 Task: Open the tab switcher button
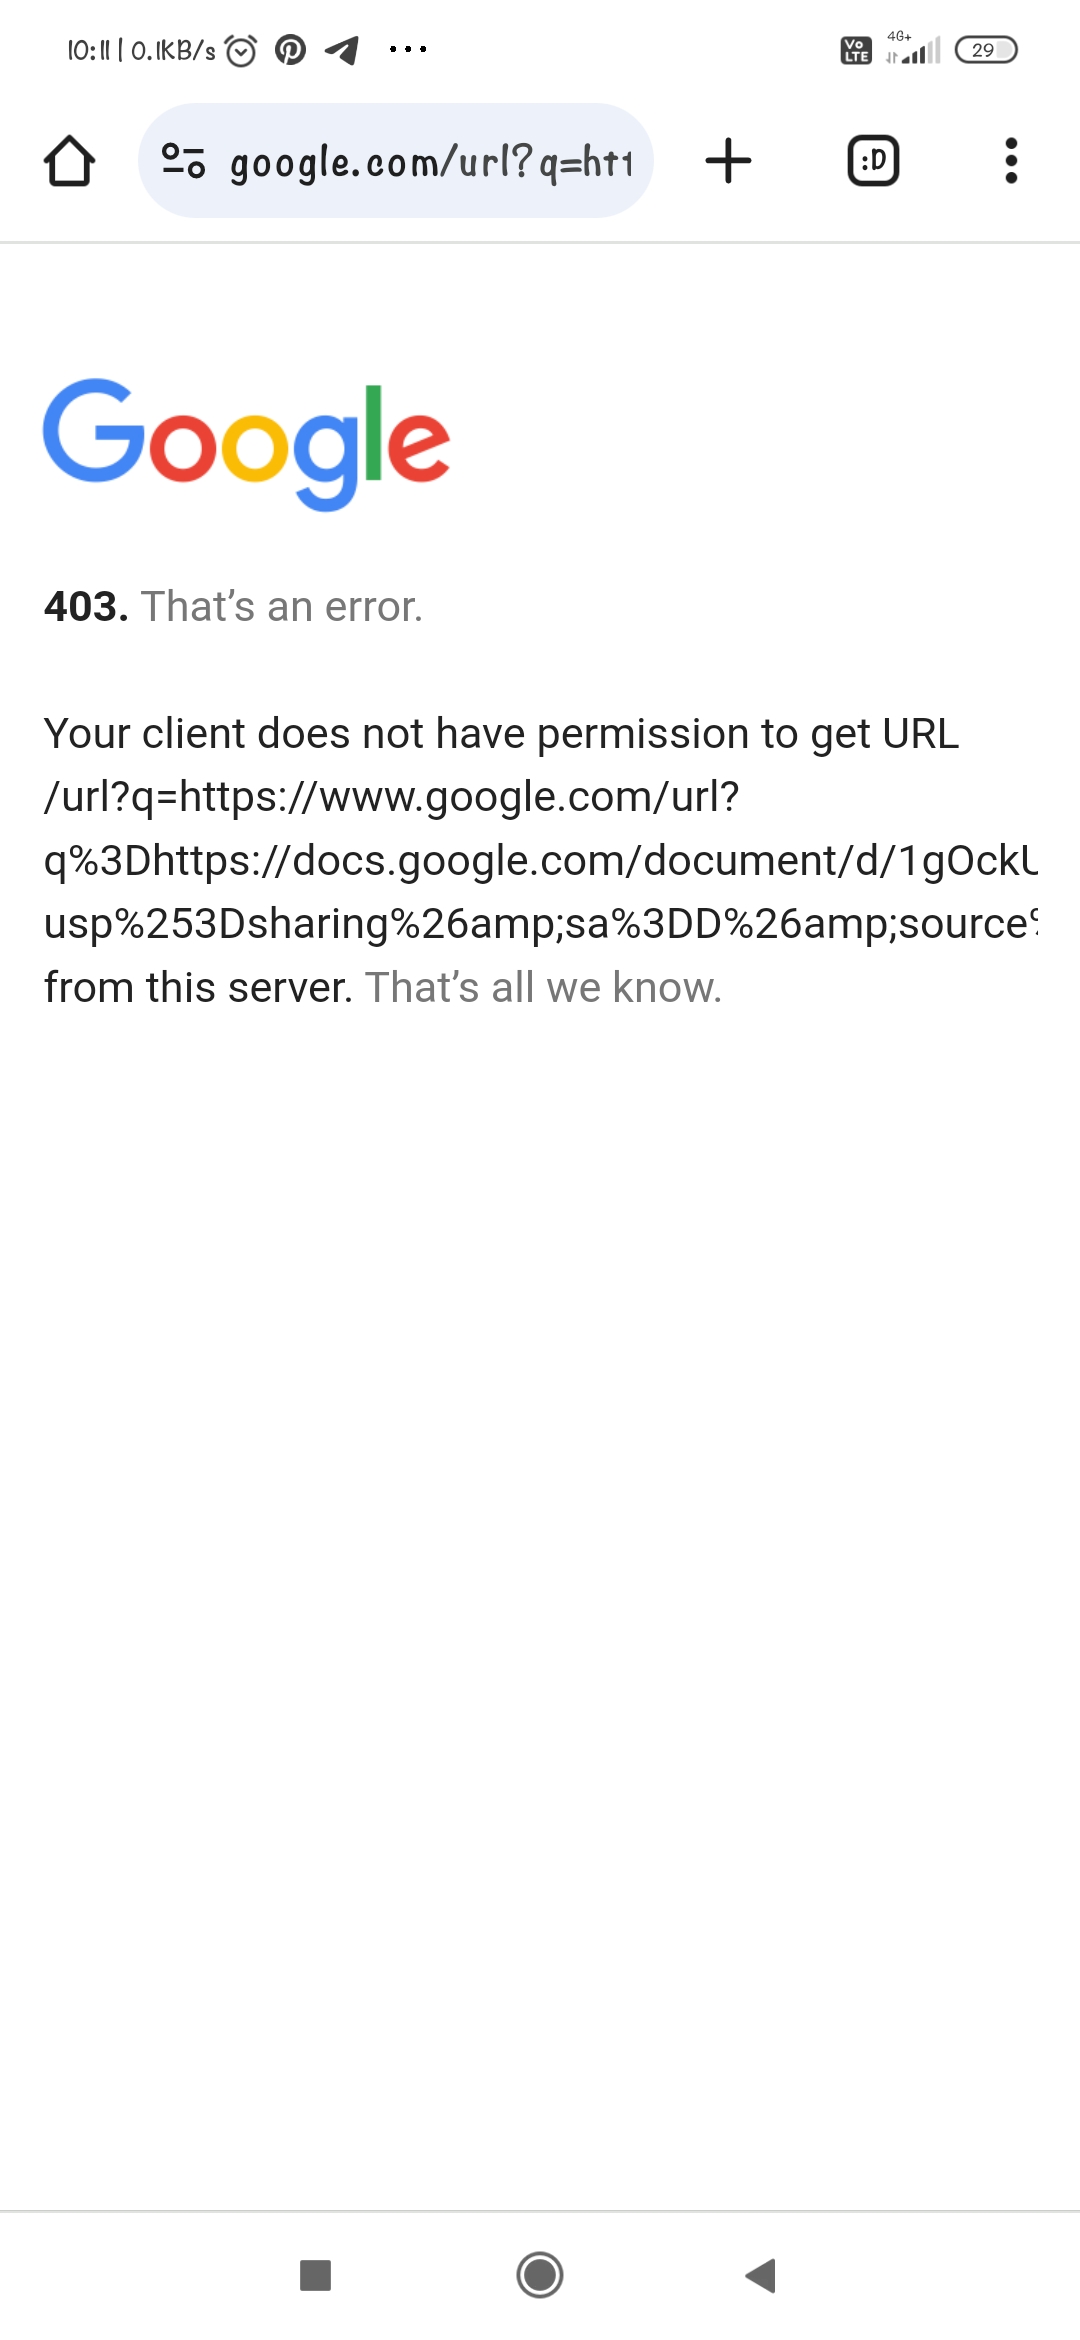[x=873, y=161]
